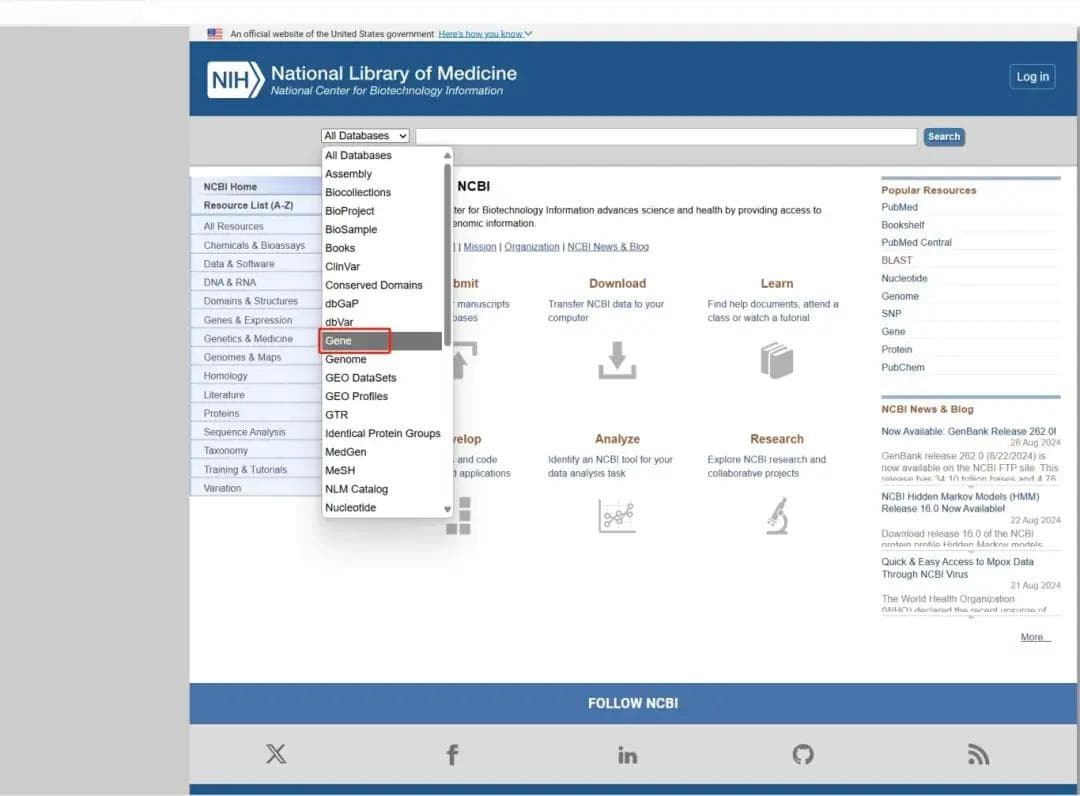The width and height of the screenshot is (1080, 796).
Task: Open SNP in Popular Resources
Action: (x=891, y=313)
